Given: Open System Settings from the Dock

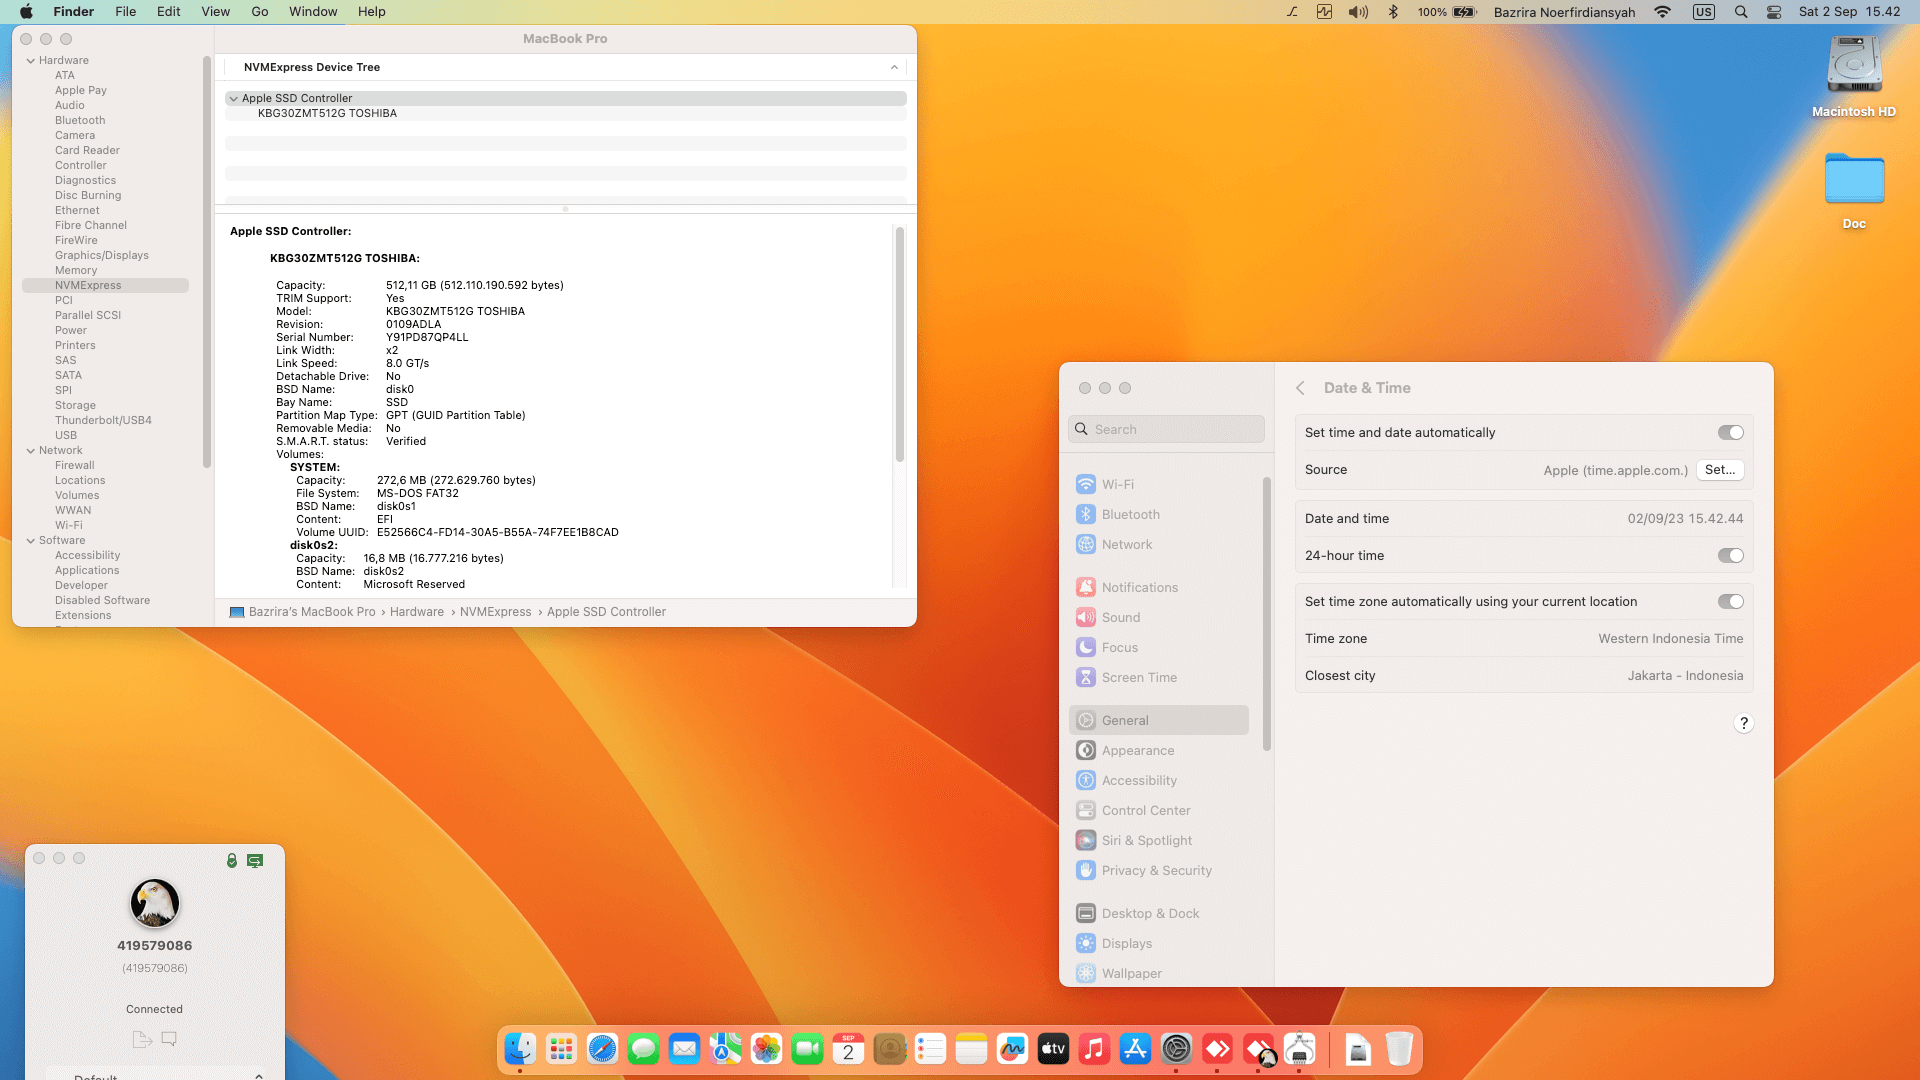Looking at the screenshot, I should [1176, 1049].
